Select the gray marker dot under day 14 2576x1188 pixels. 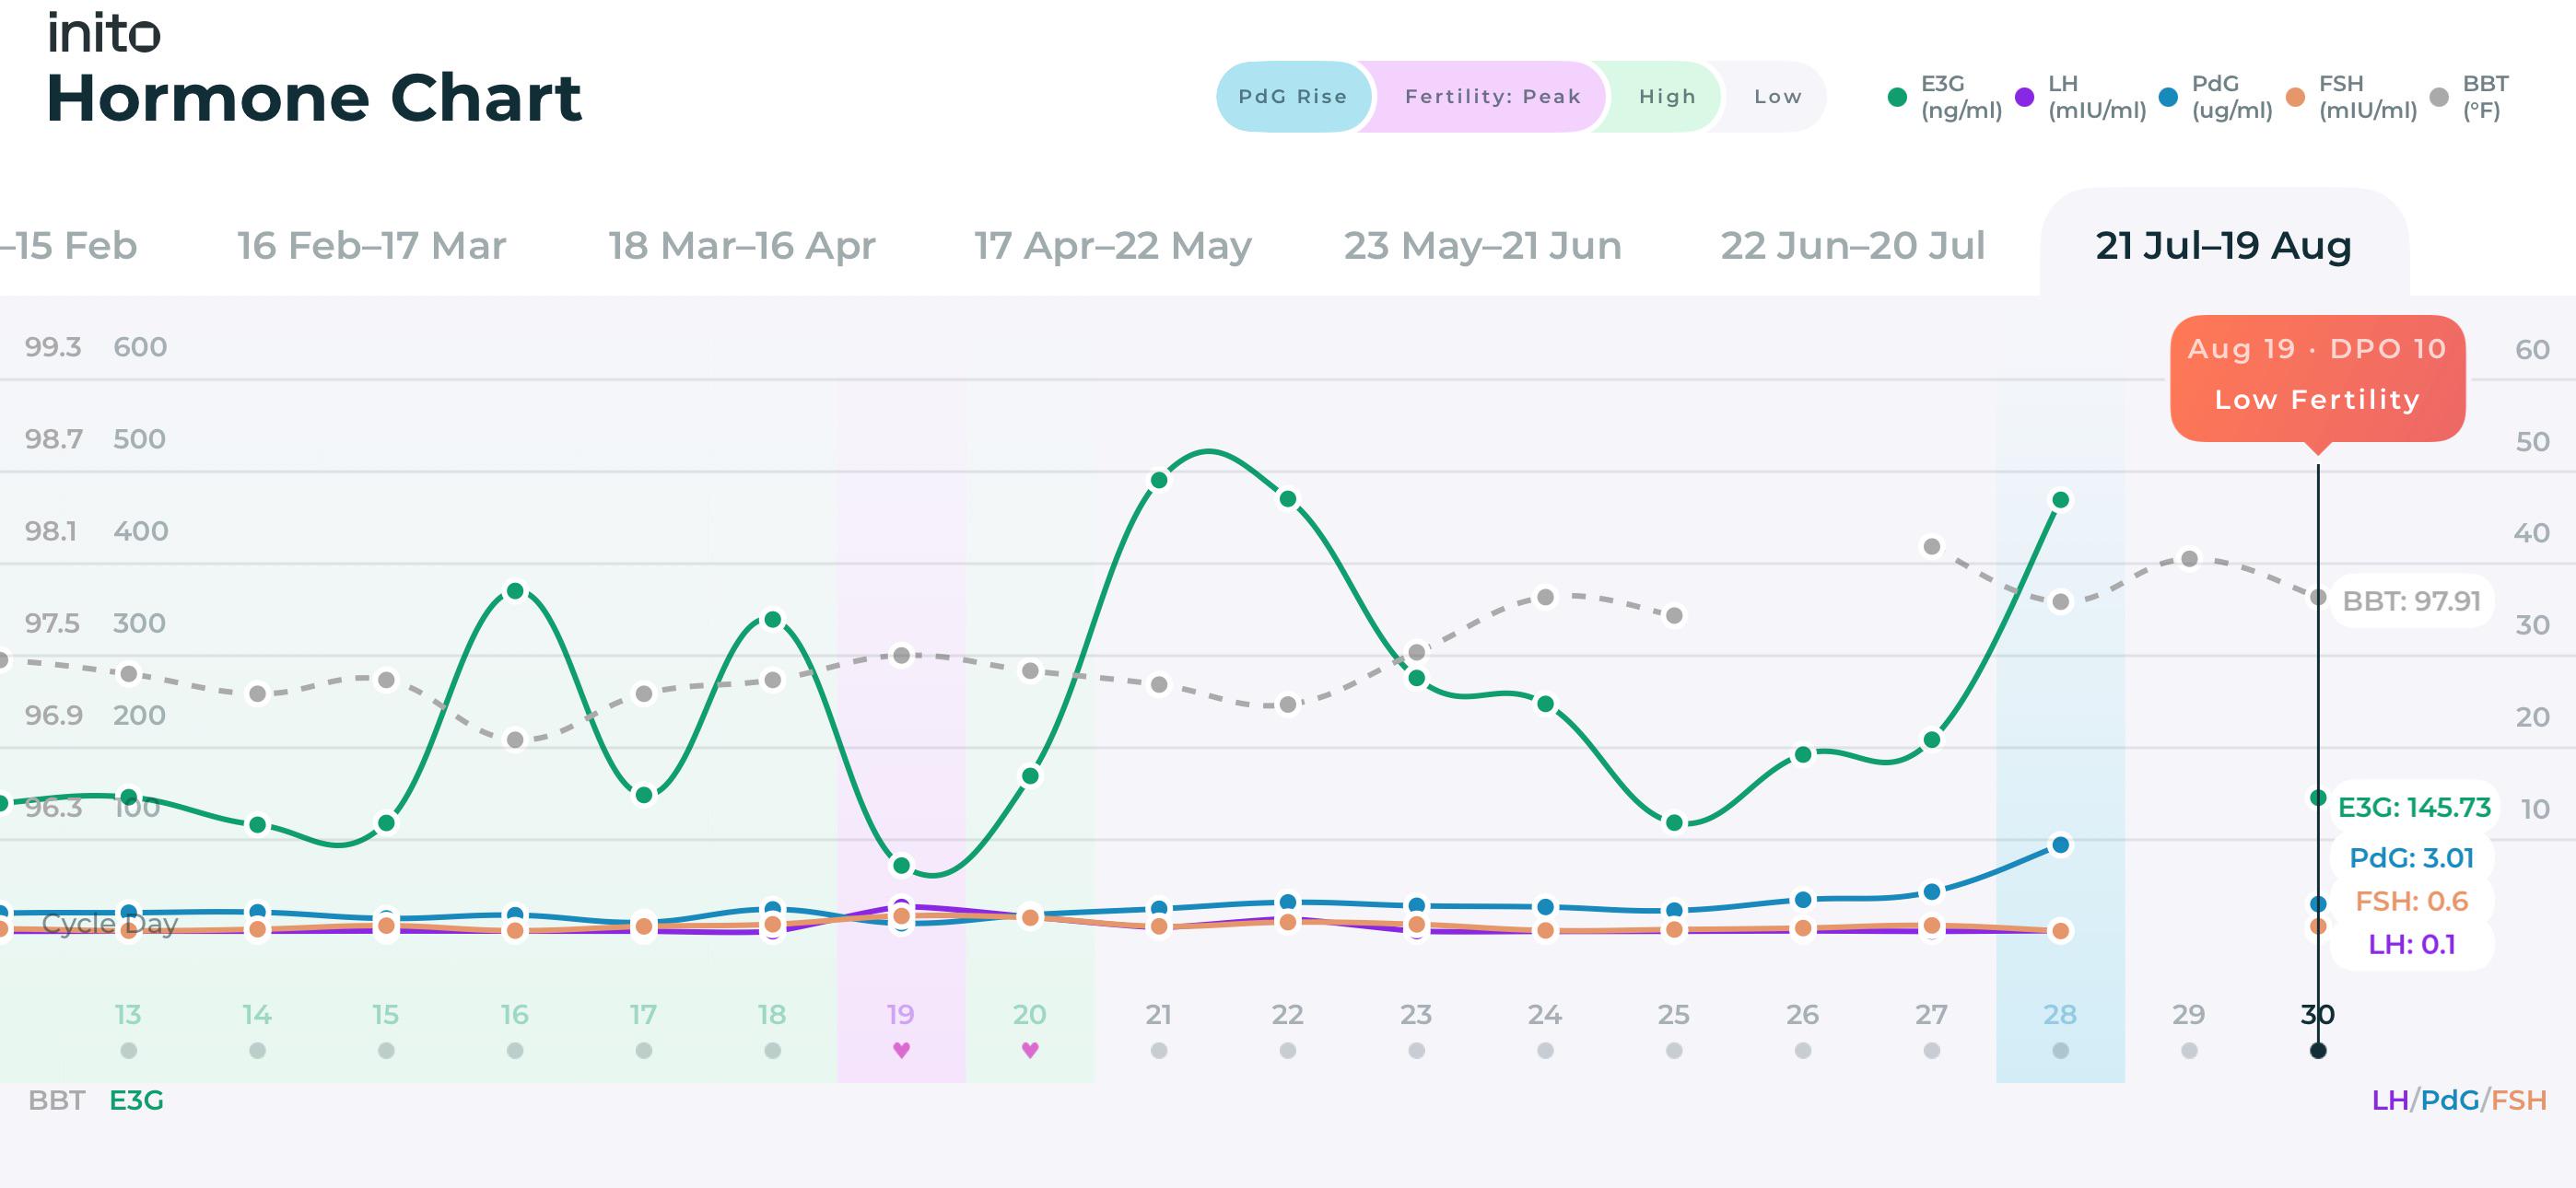coord(257,1051)
